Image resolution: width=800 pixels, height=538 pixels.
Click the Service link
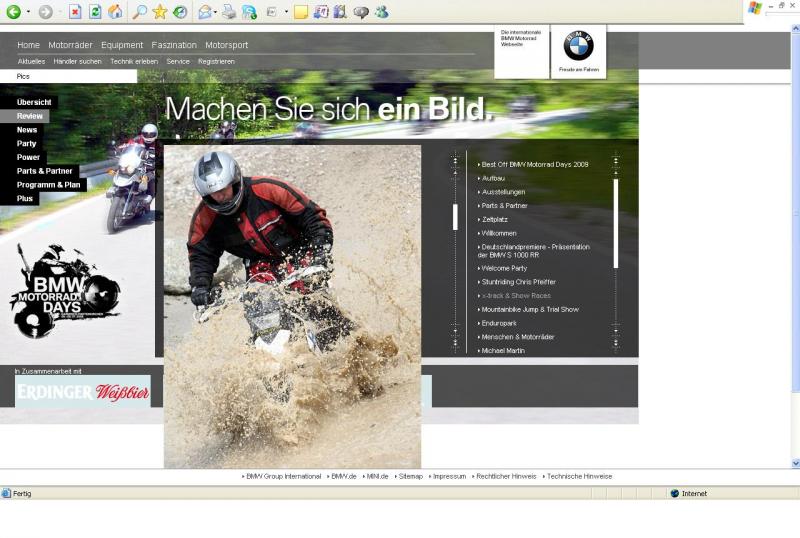[178, 61]
